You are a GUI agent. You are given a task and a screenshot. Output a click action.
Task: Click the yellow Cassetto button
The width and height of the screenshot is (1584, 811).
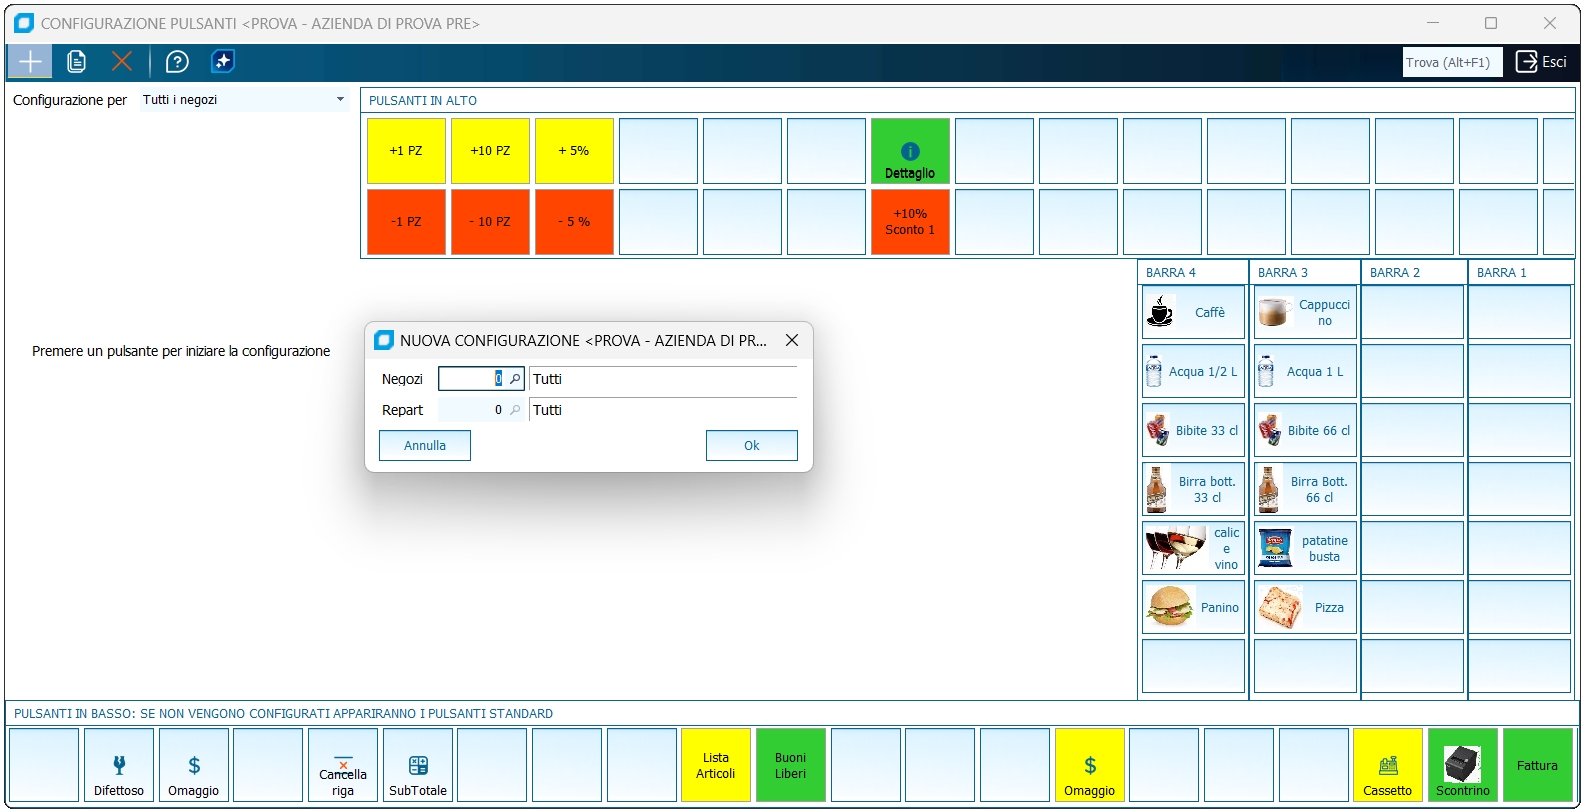(1388, 765)
